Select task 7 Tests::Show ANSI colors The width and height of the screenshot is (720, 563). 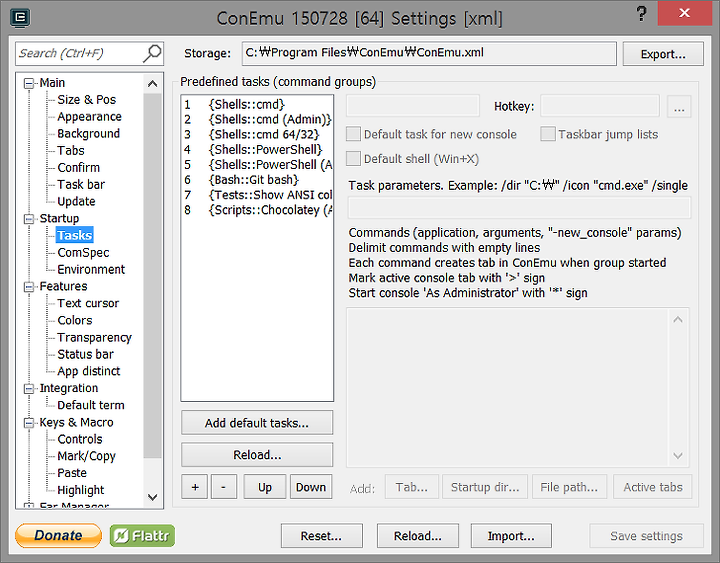[257, 195]
